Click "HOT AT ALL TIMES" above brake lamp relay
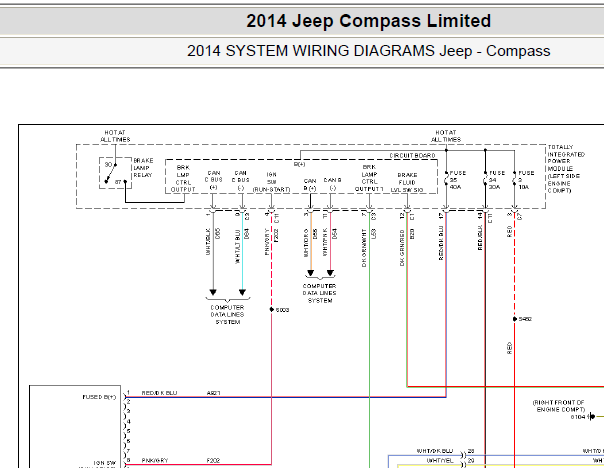This screenshot has height=468, width=604. click(x=115, y=136)
